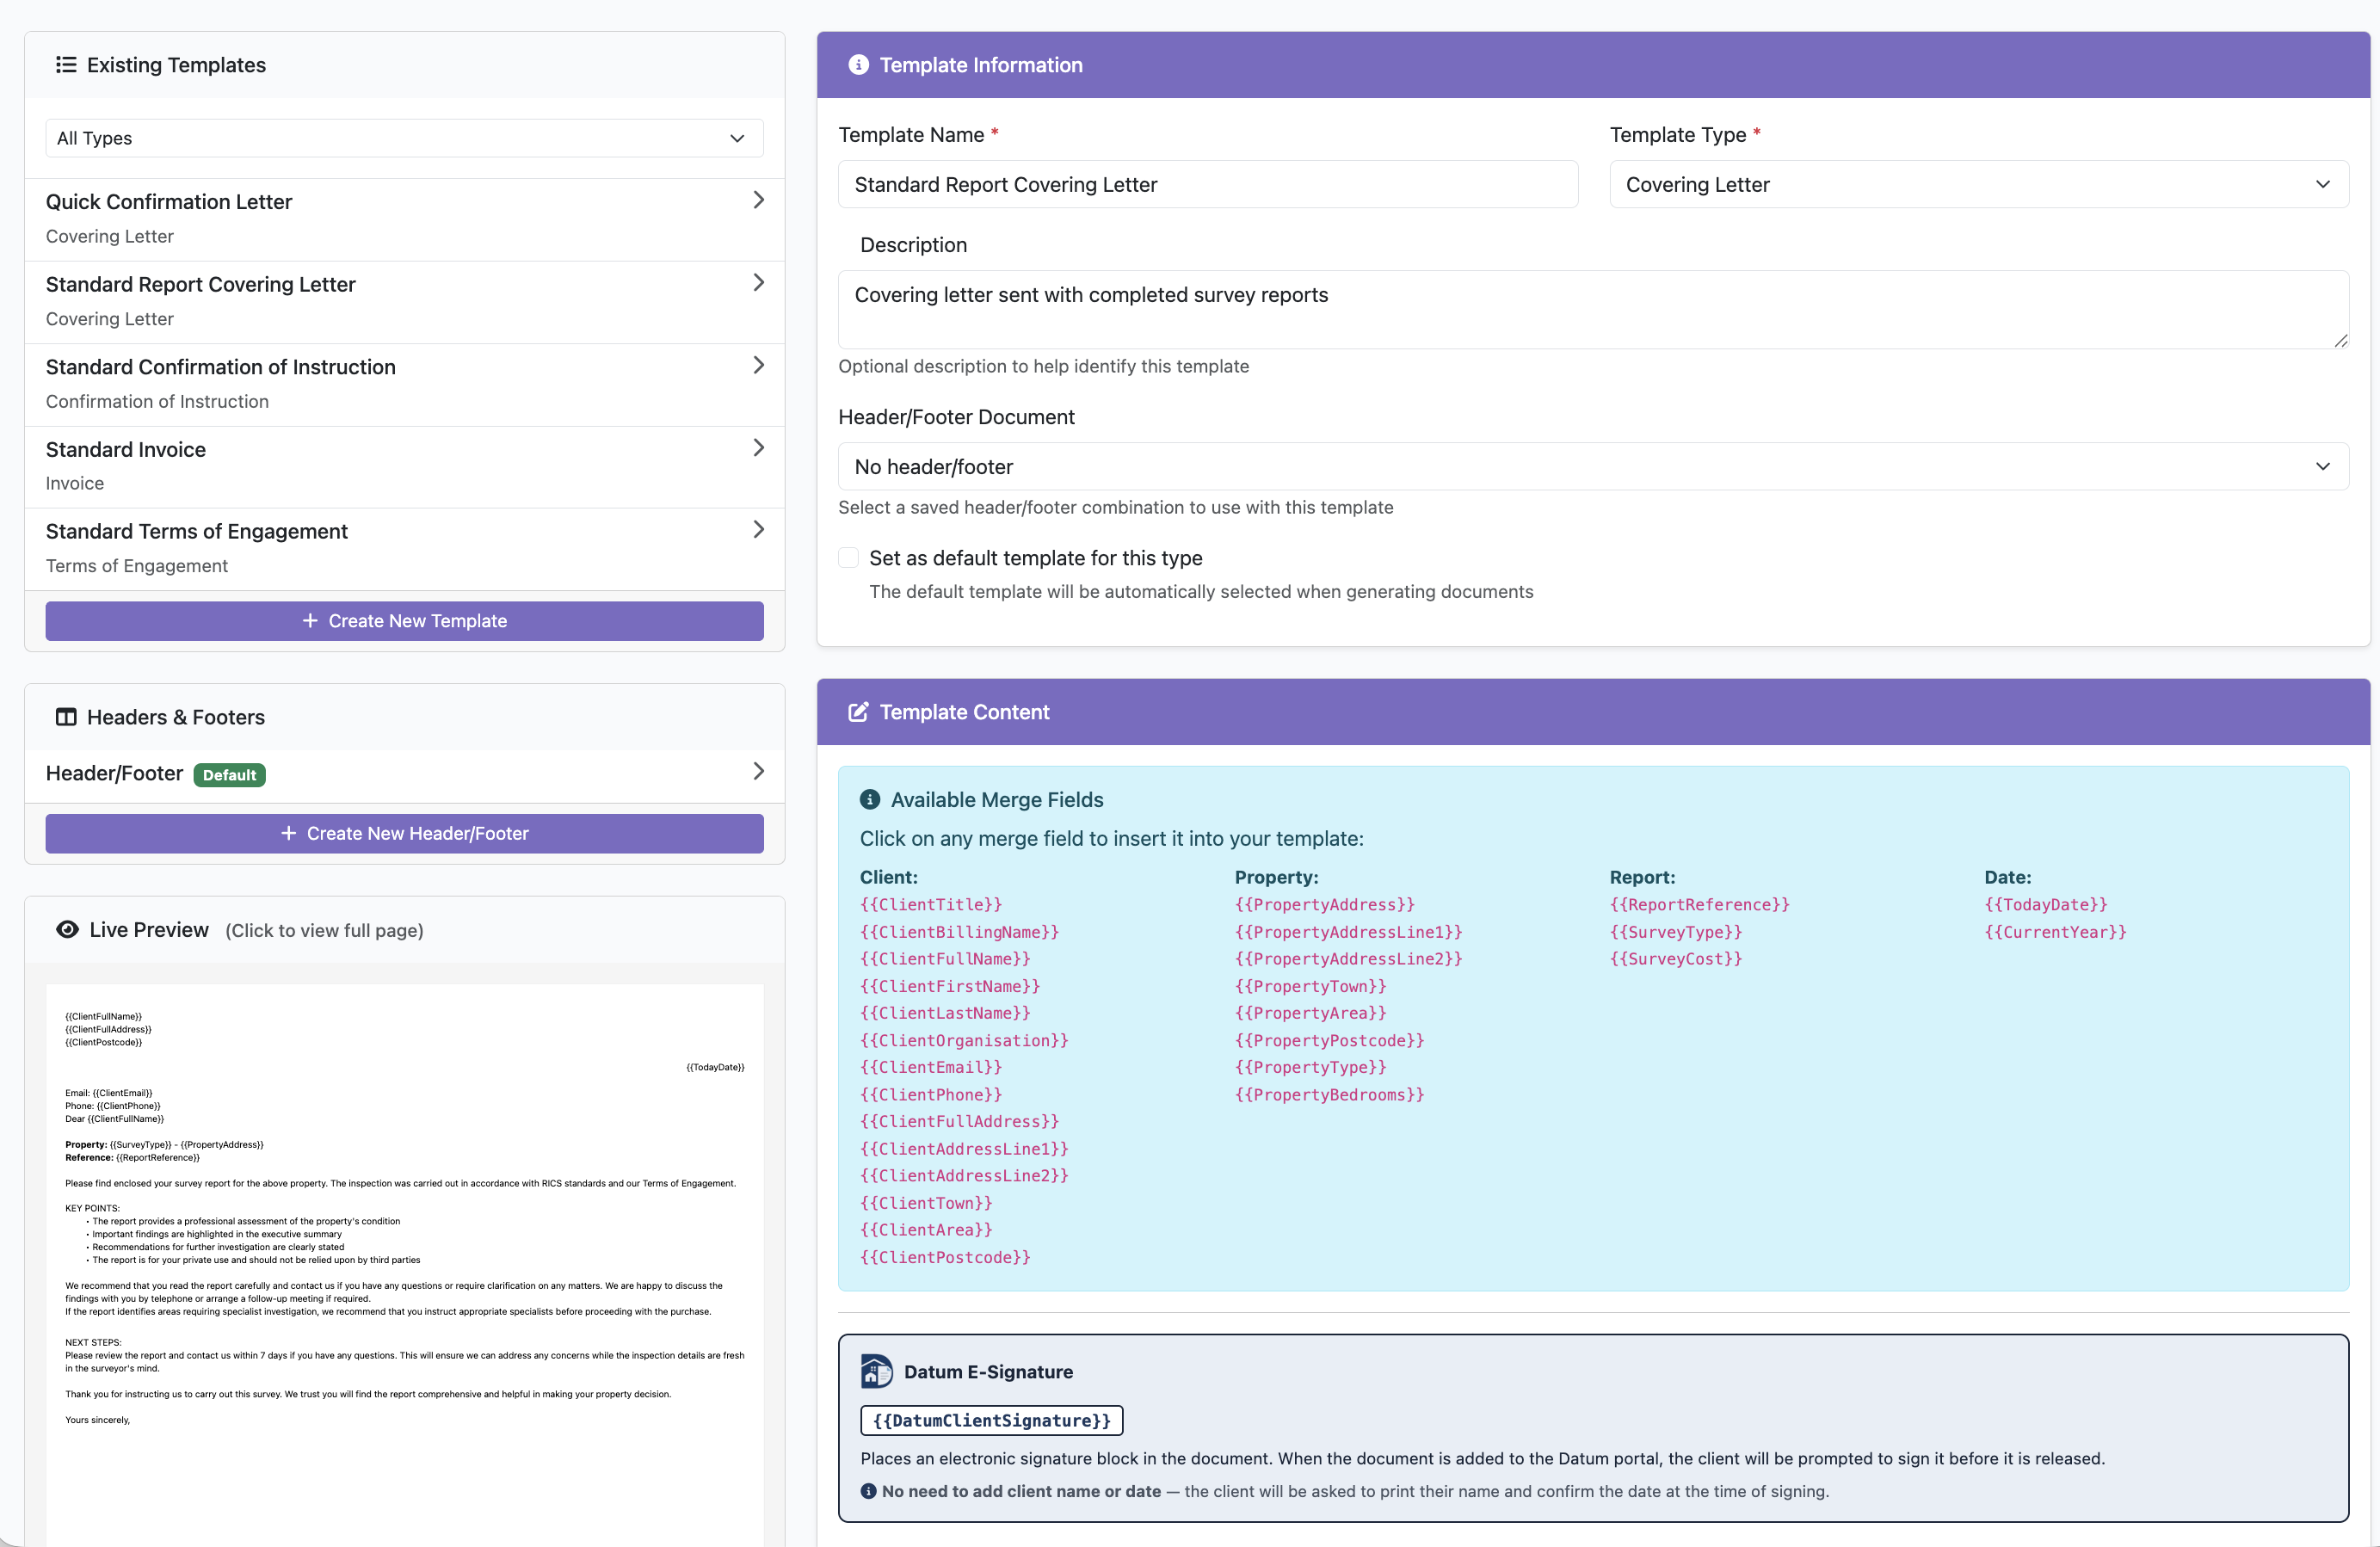Click Create New Template button
The width and height of the screenshot is (2380, 1547).
pos(404,621)
